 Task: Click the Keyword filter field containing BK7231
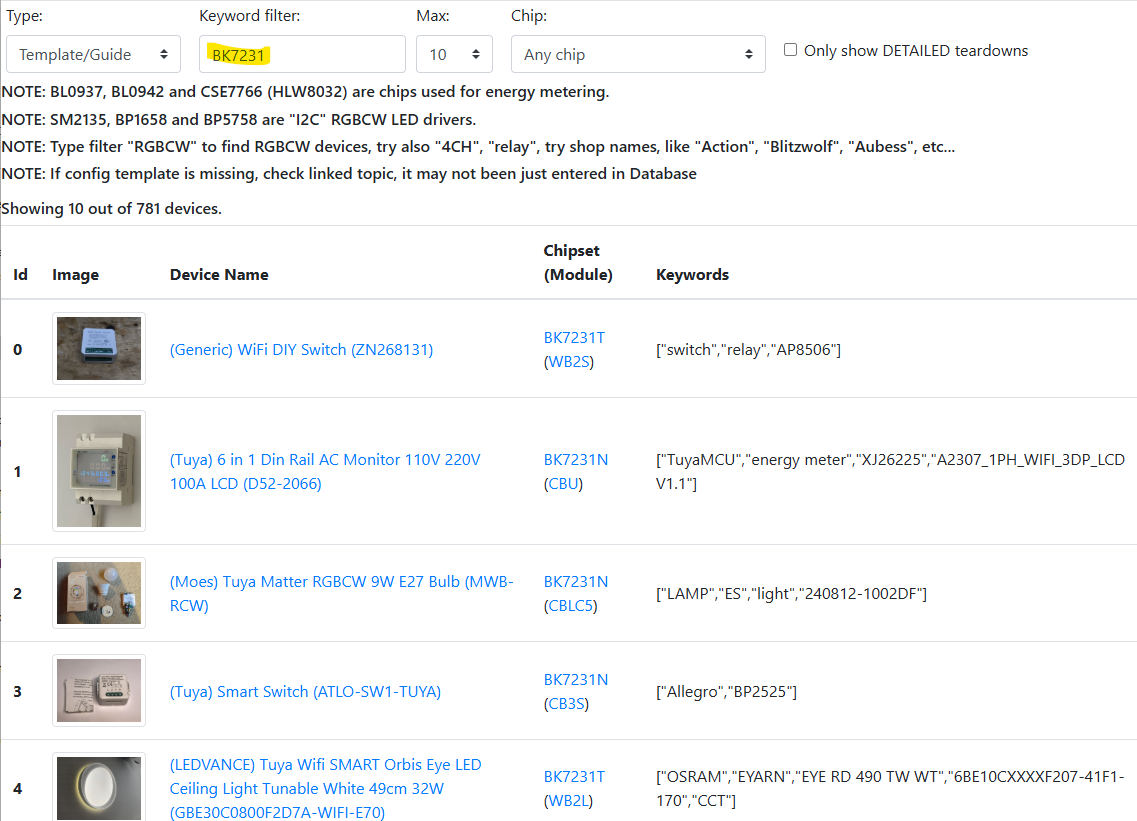pos(302,54)
